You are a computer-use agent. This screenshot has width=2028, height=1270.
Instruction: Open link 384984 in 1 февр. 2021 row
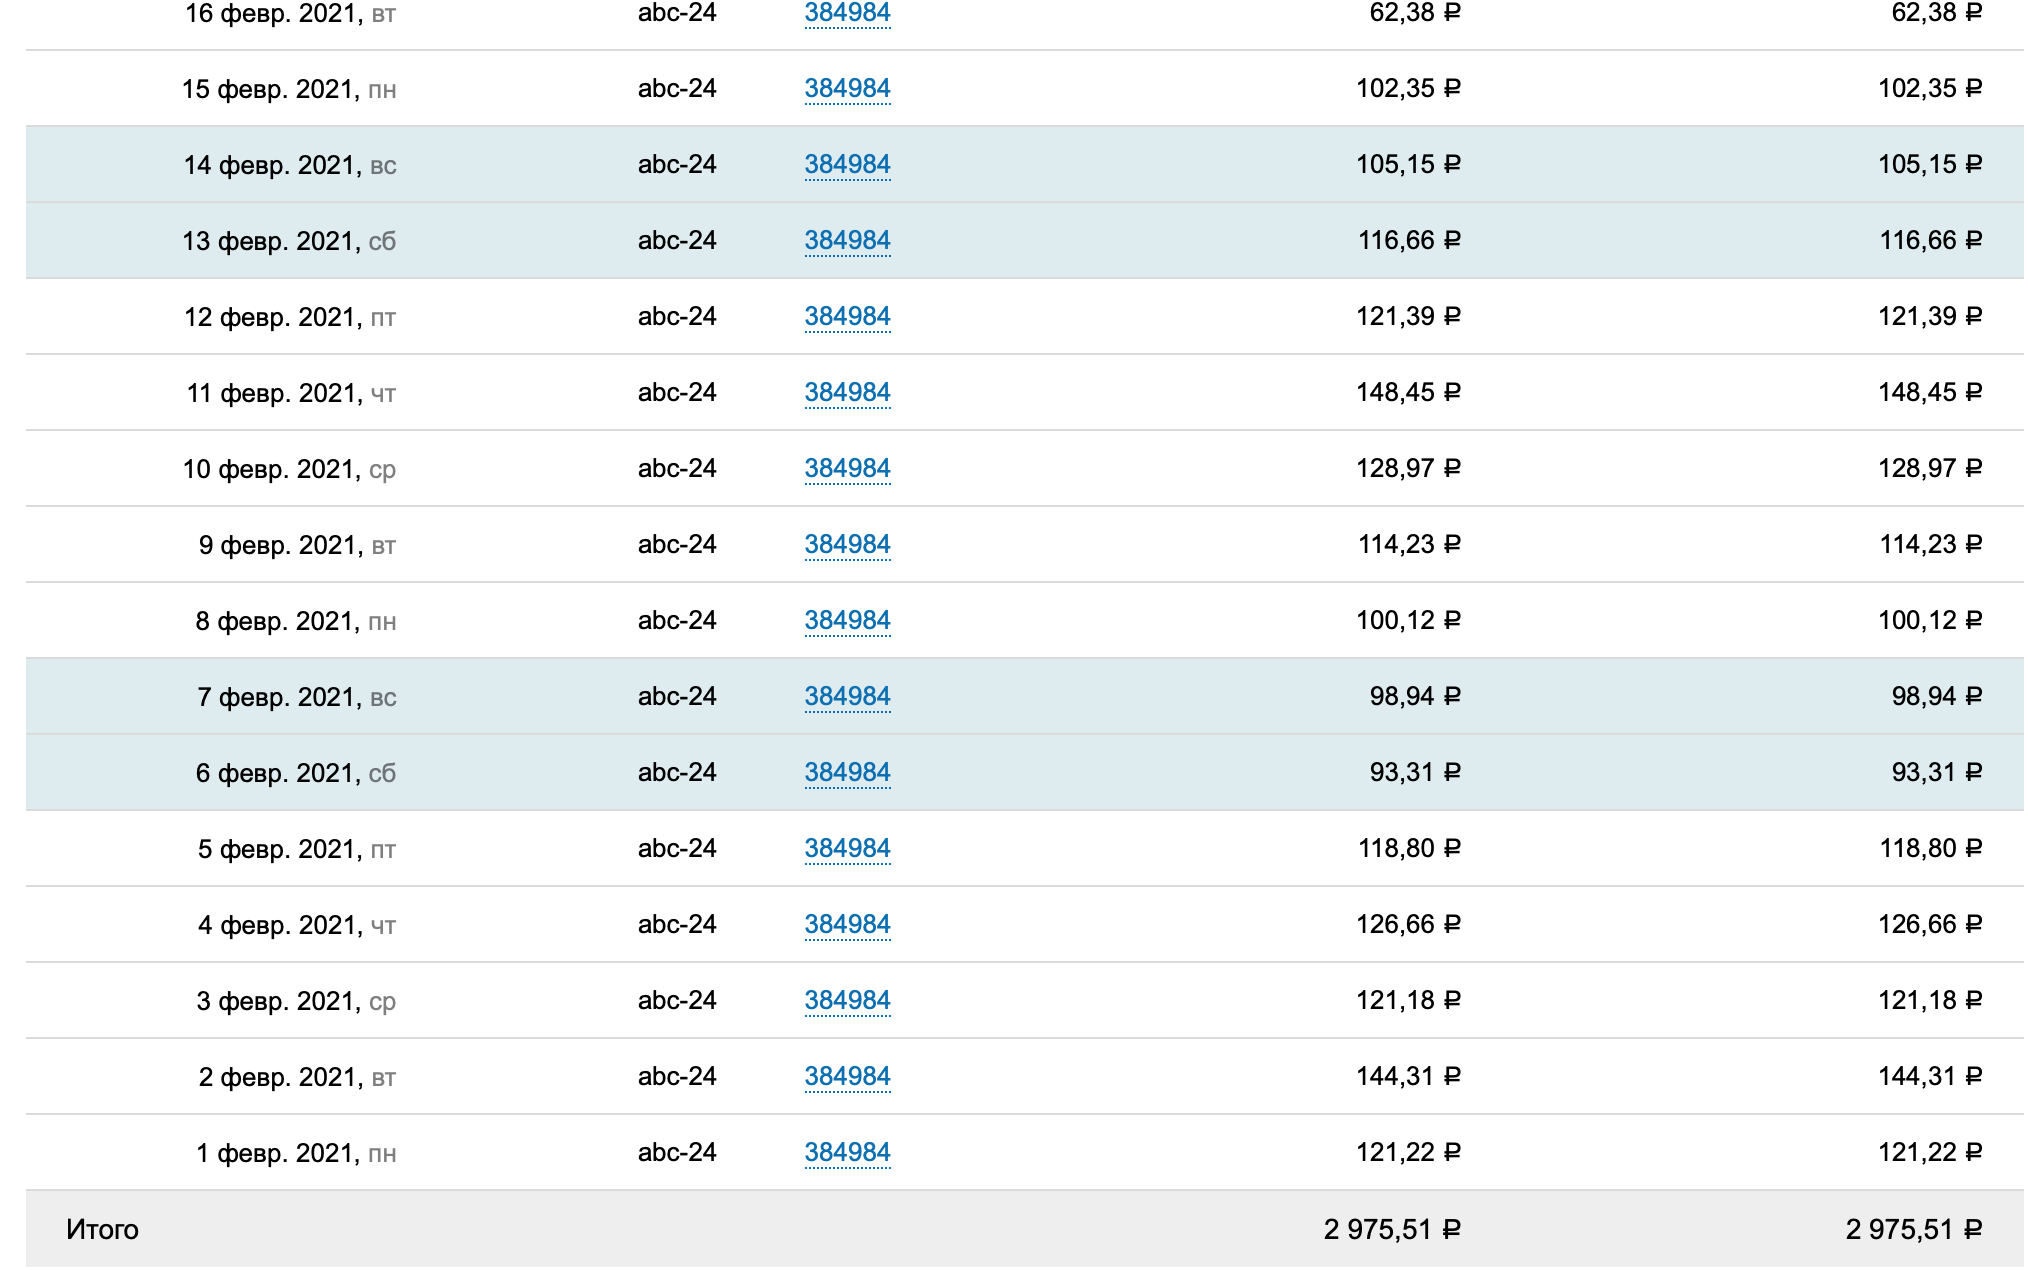pyautogui.click(x=847, y=1152)
